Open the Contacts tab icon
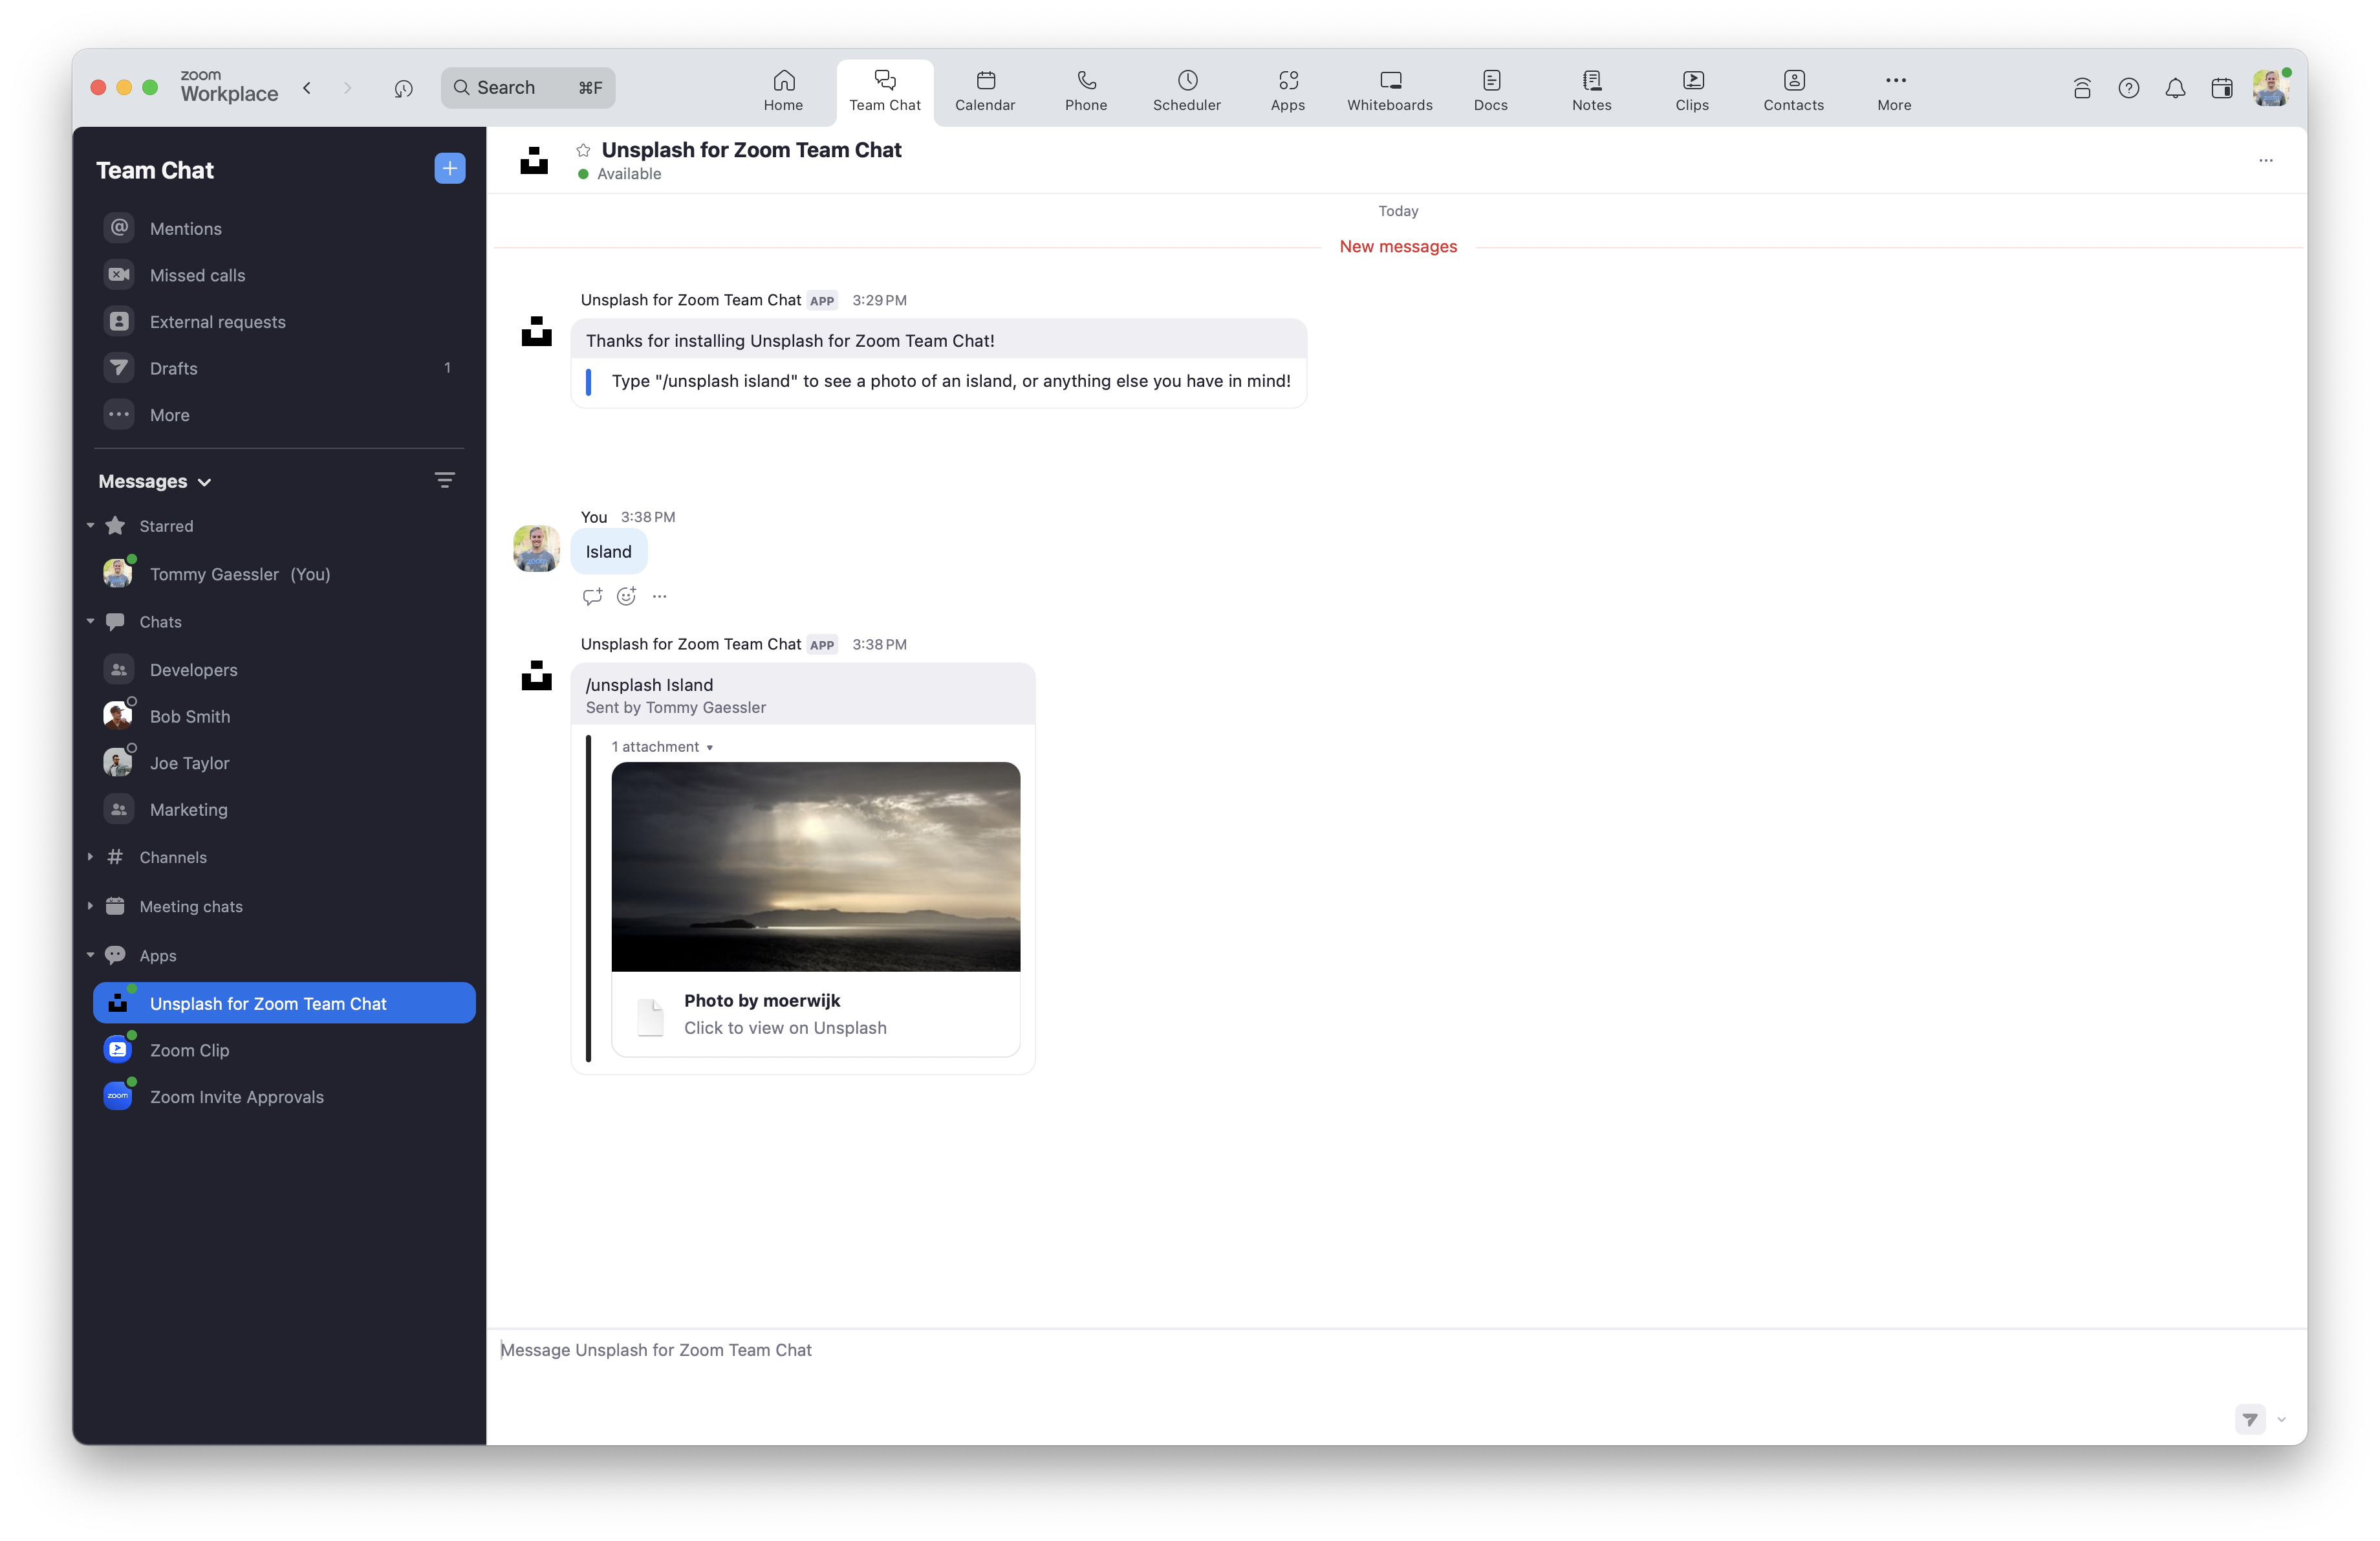 [1794, 80]
